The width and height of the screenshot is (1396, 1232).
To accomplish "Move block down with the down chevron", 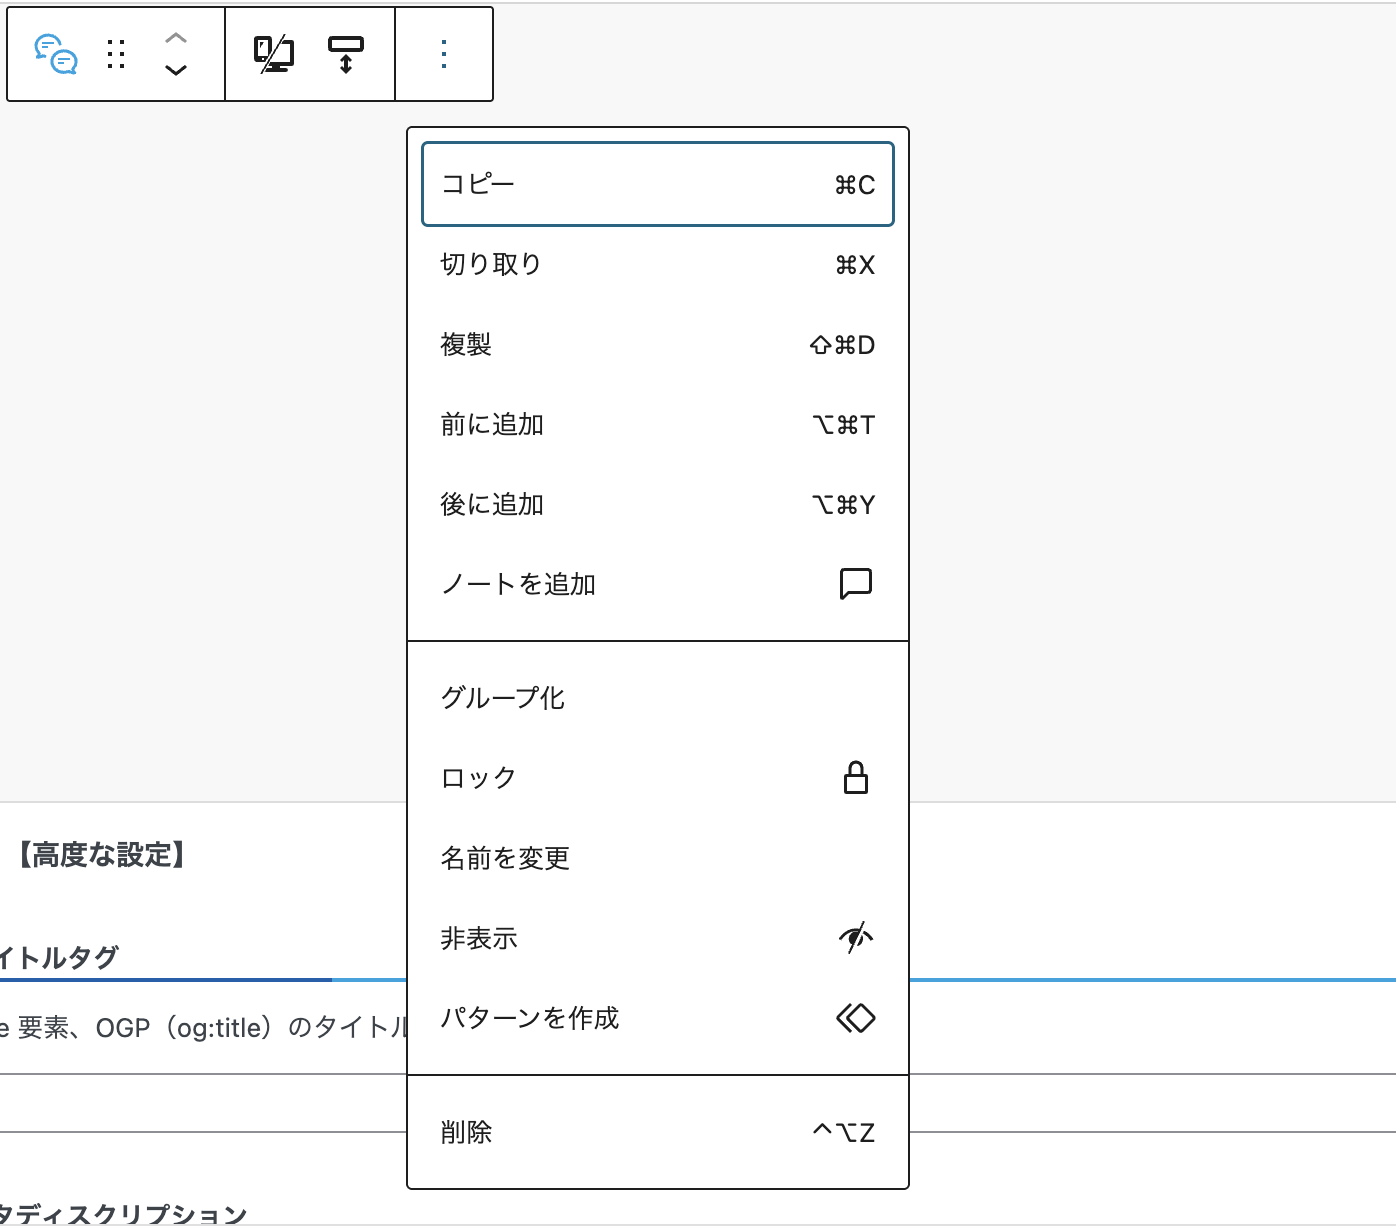I will (x=176, y=70).
